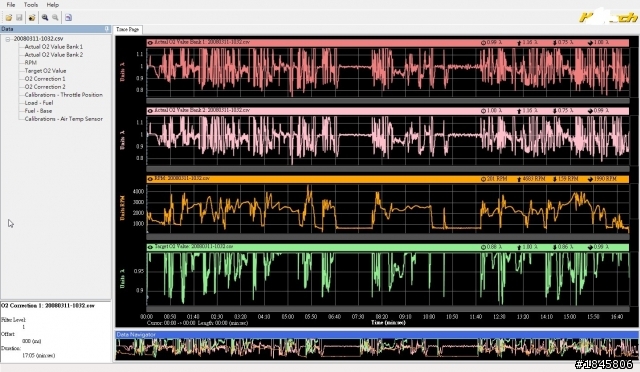Click the Data panel header label
Viewport: 640px width, 372px height.
pyautogui.click(x=7, y=29)
